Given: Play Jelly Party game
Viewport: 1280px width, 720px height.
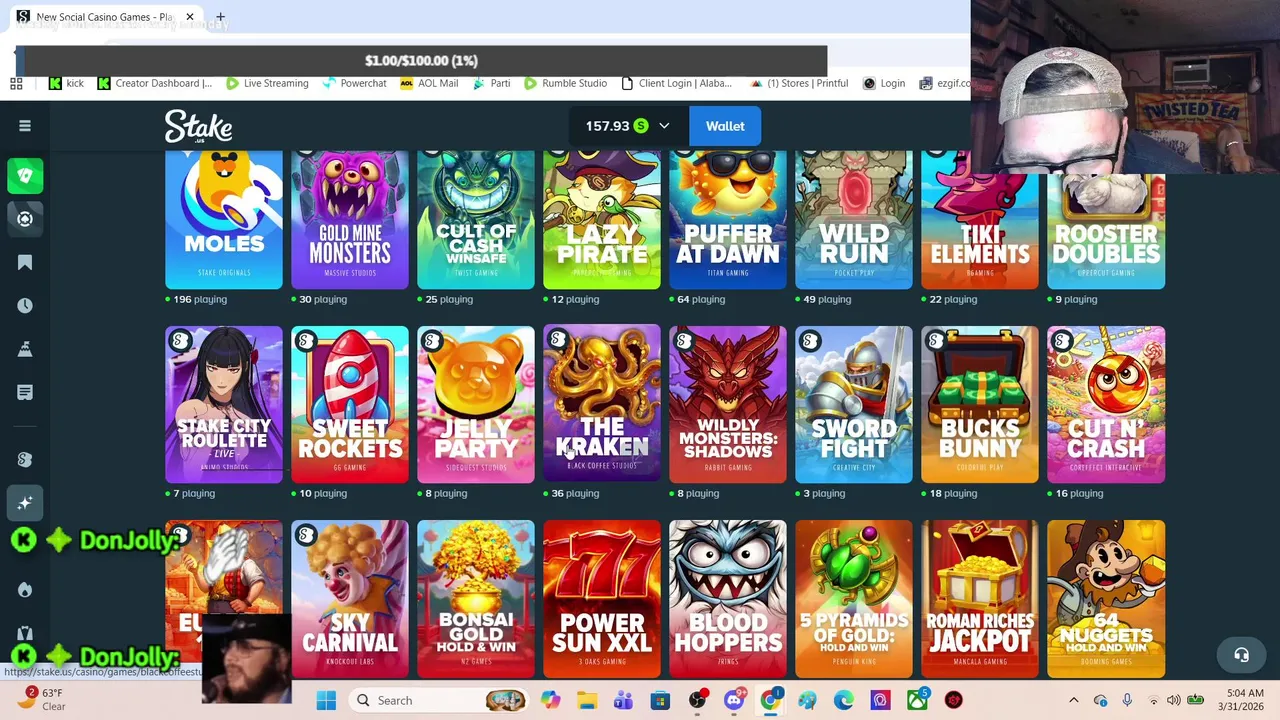Looking at the screenshot, I should [476, 404].
